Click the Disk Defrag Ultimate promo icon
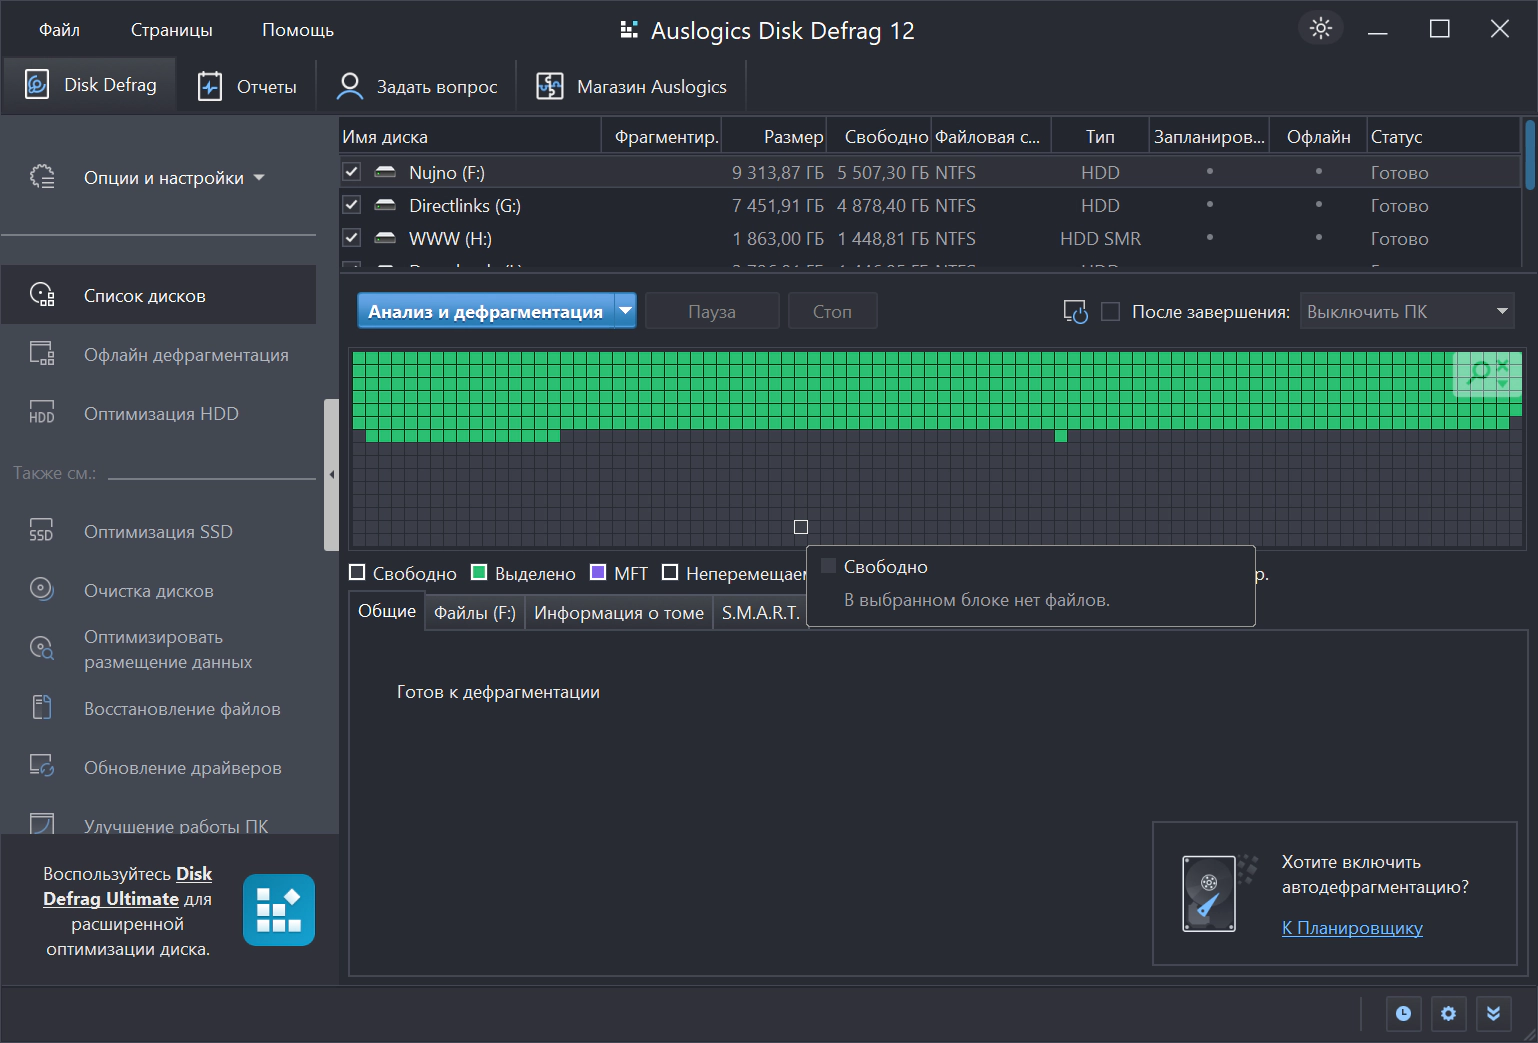 (x=279, y=910)
